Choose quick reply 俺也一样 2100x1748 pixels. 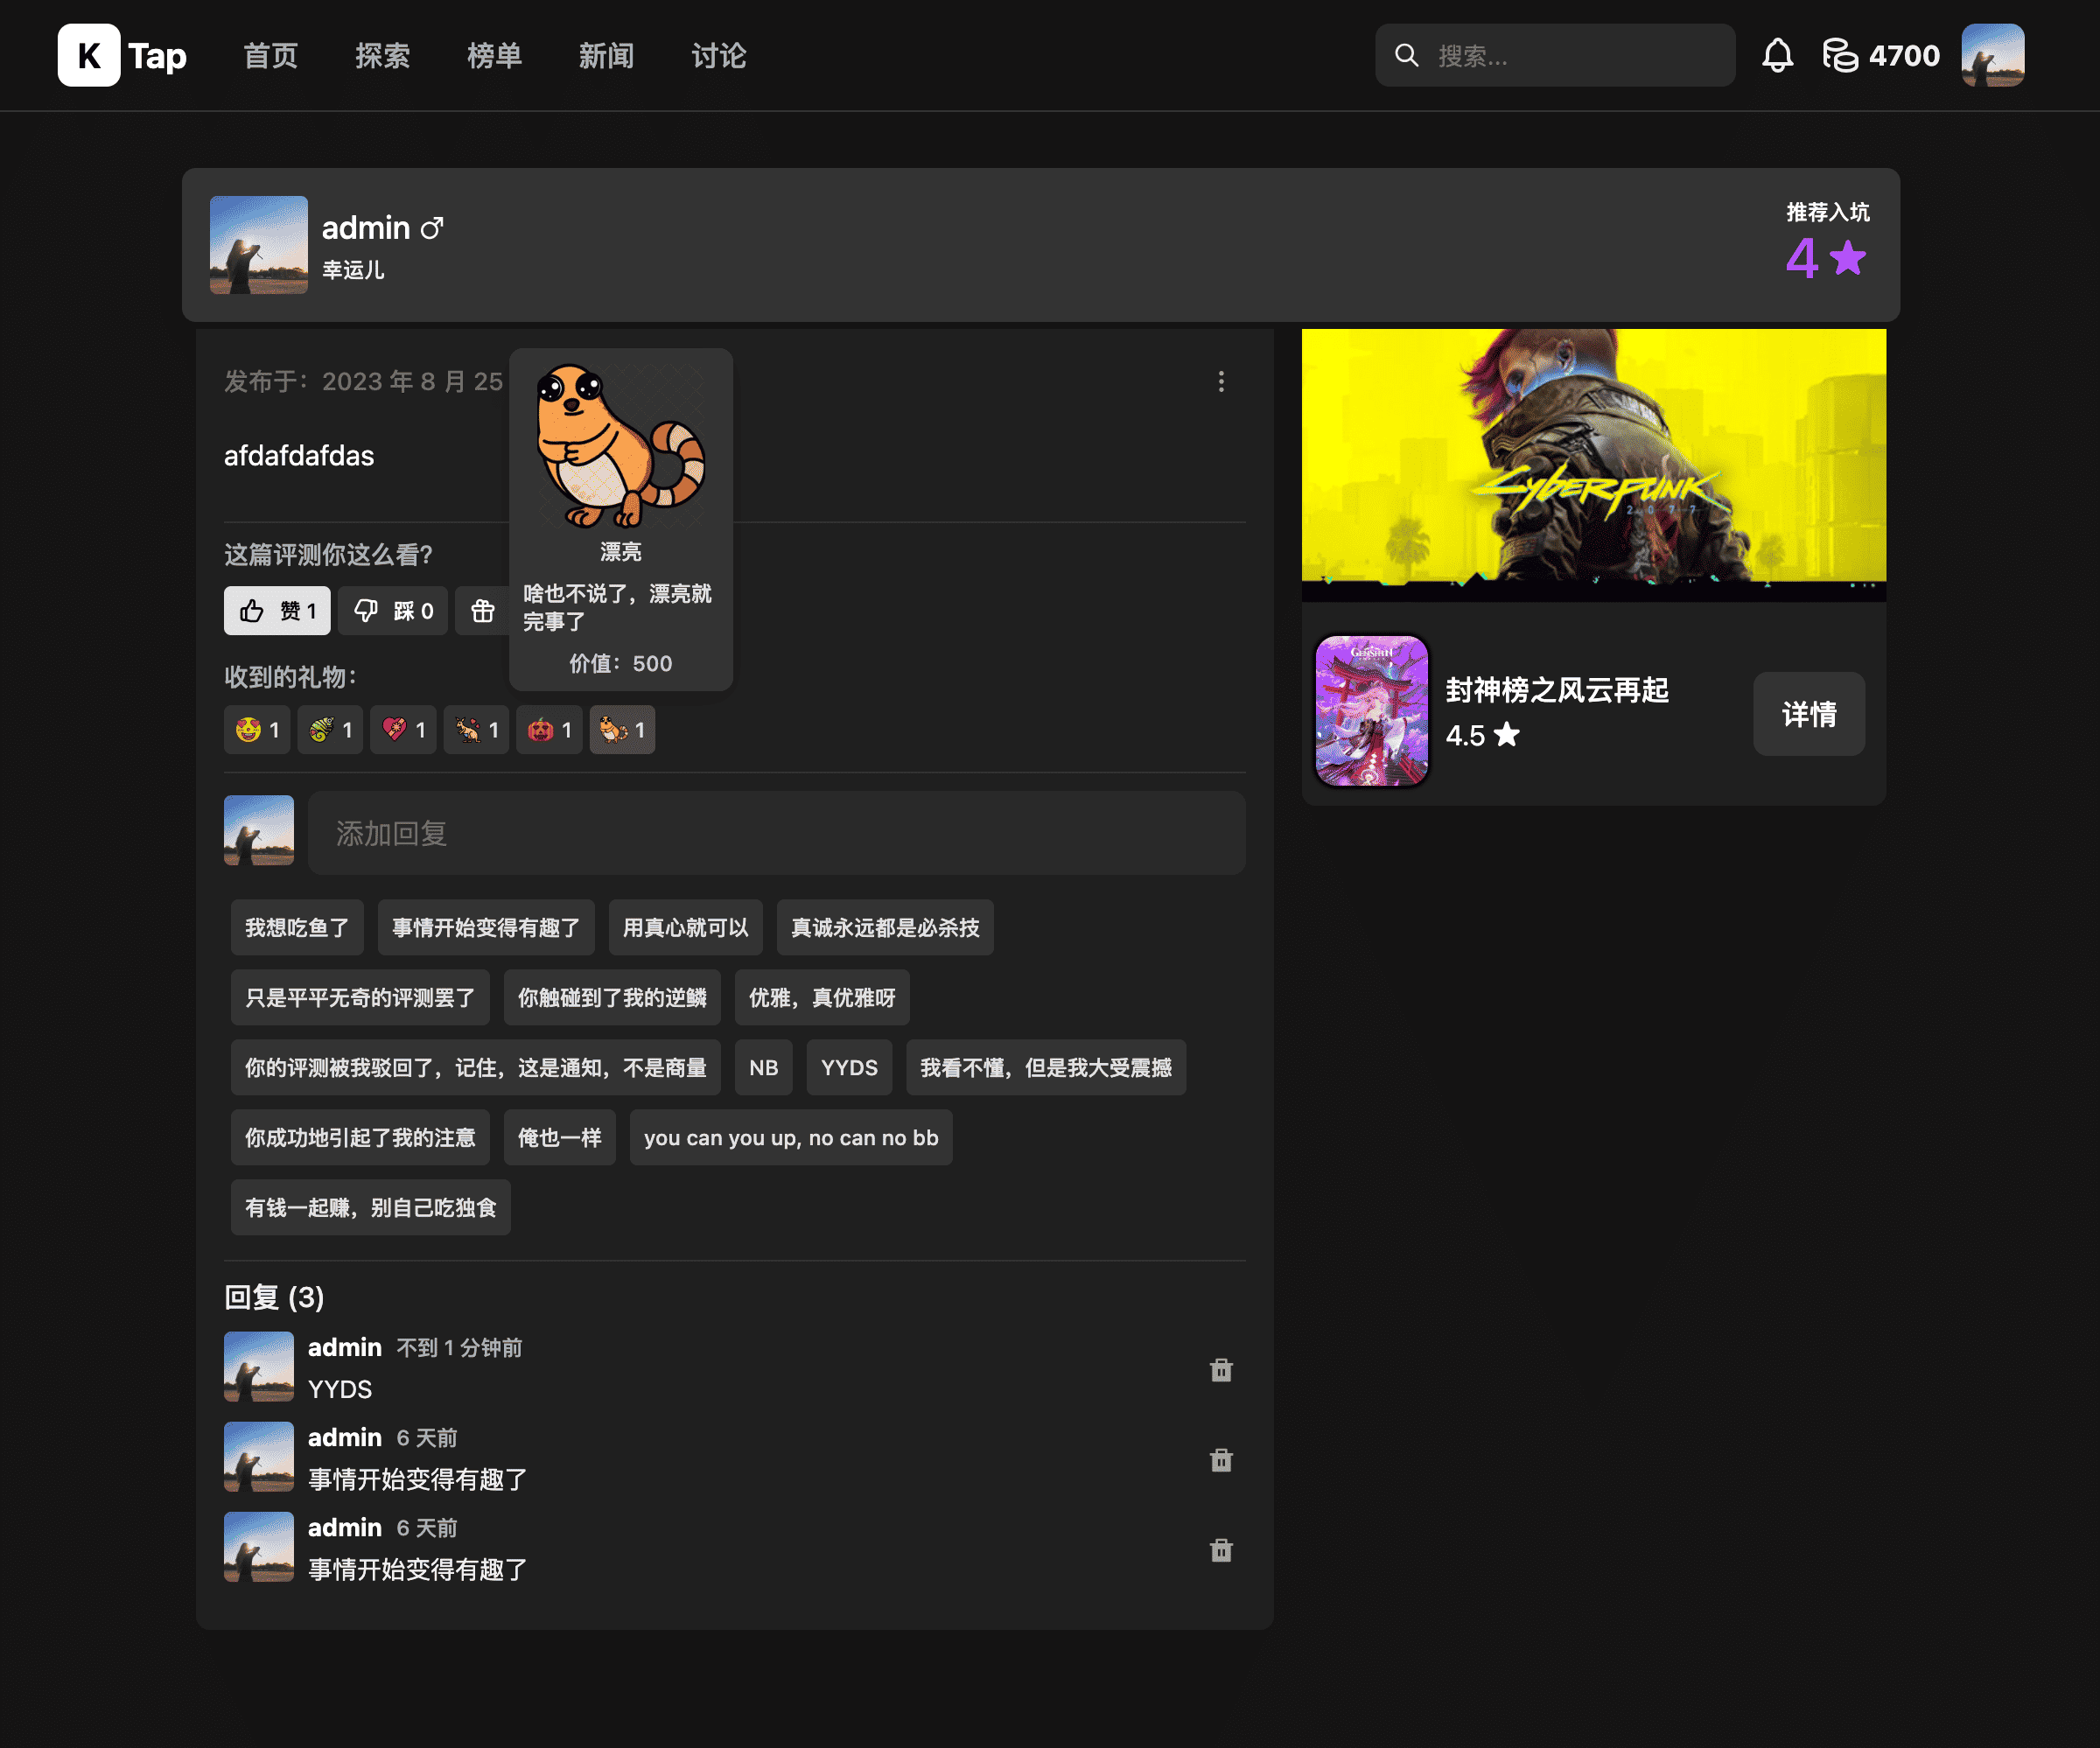pos(559,1138)
